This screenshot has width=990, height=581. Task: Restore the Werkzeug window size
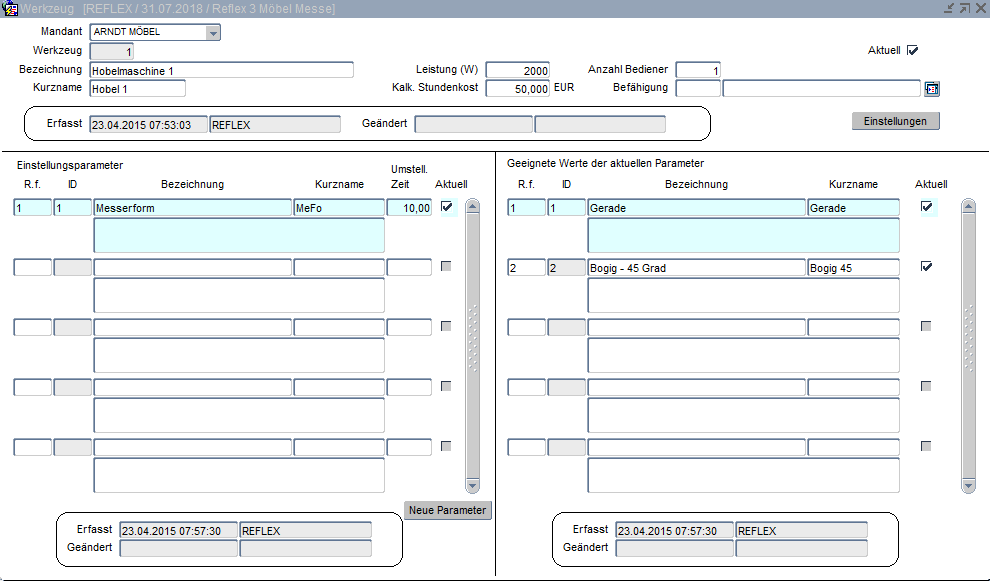pyautogui.click(x=964, y=8)
